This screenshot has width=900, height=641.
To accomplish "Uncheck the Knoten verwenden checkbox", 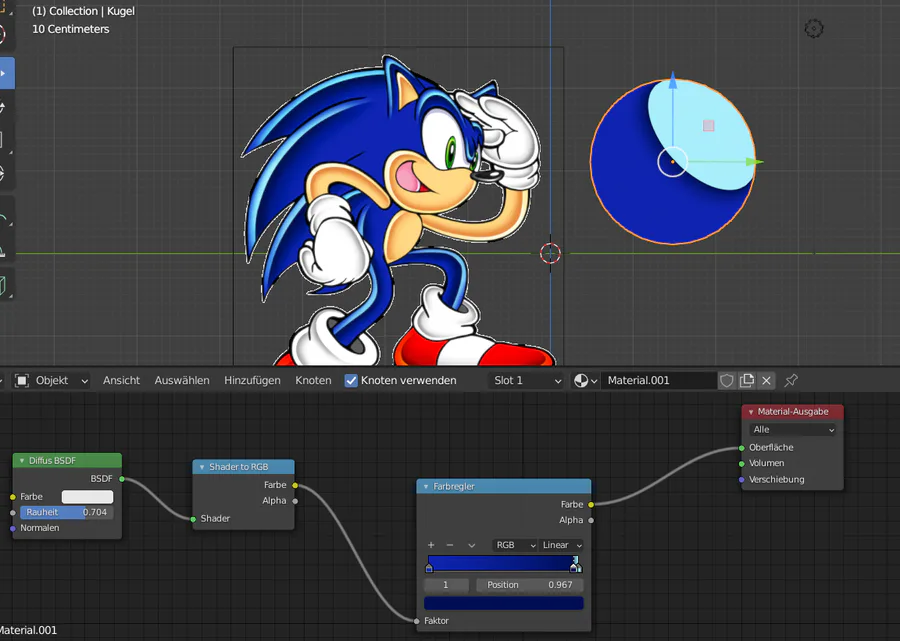I will [x=351, y=380].
